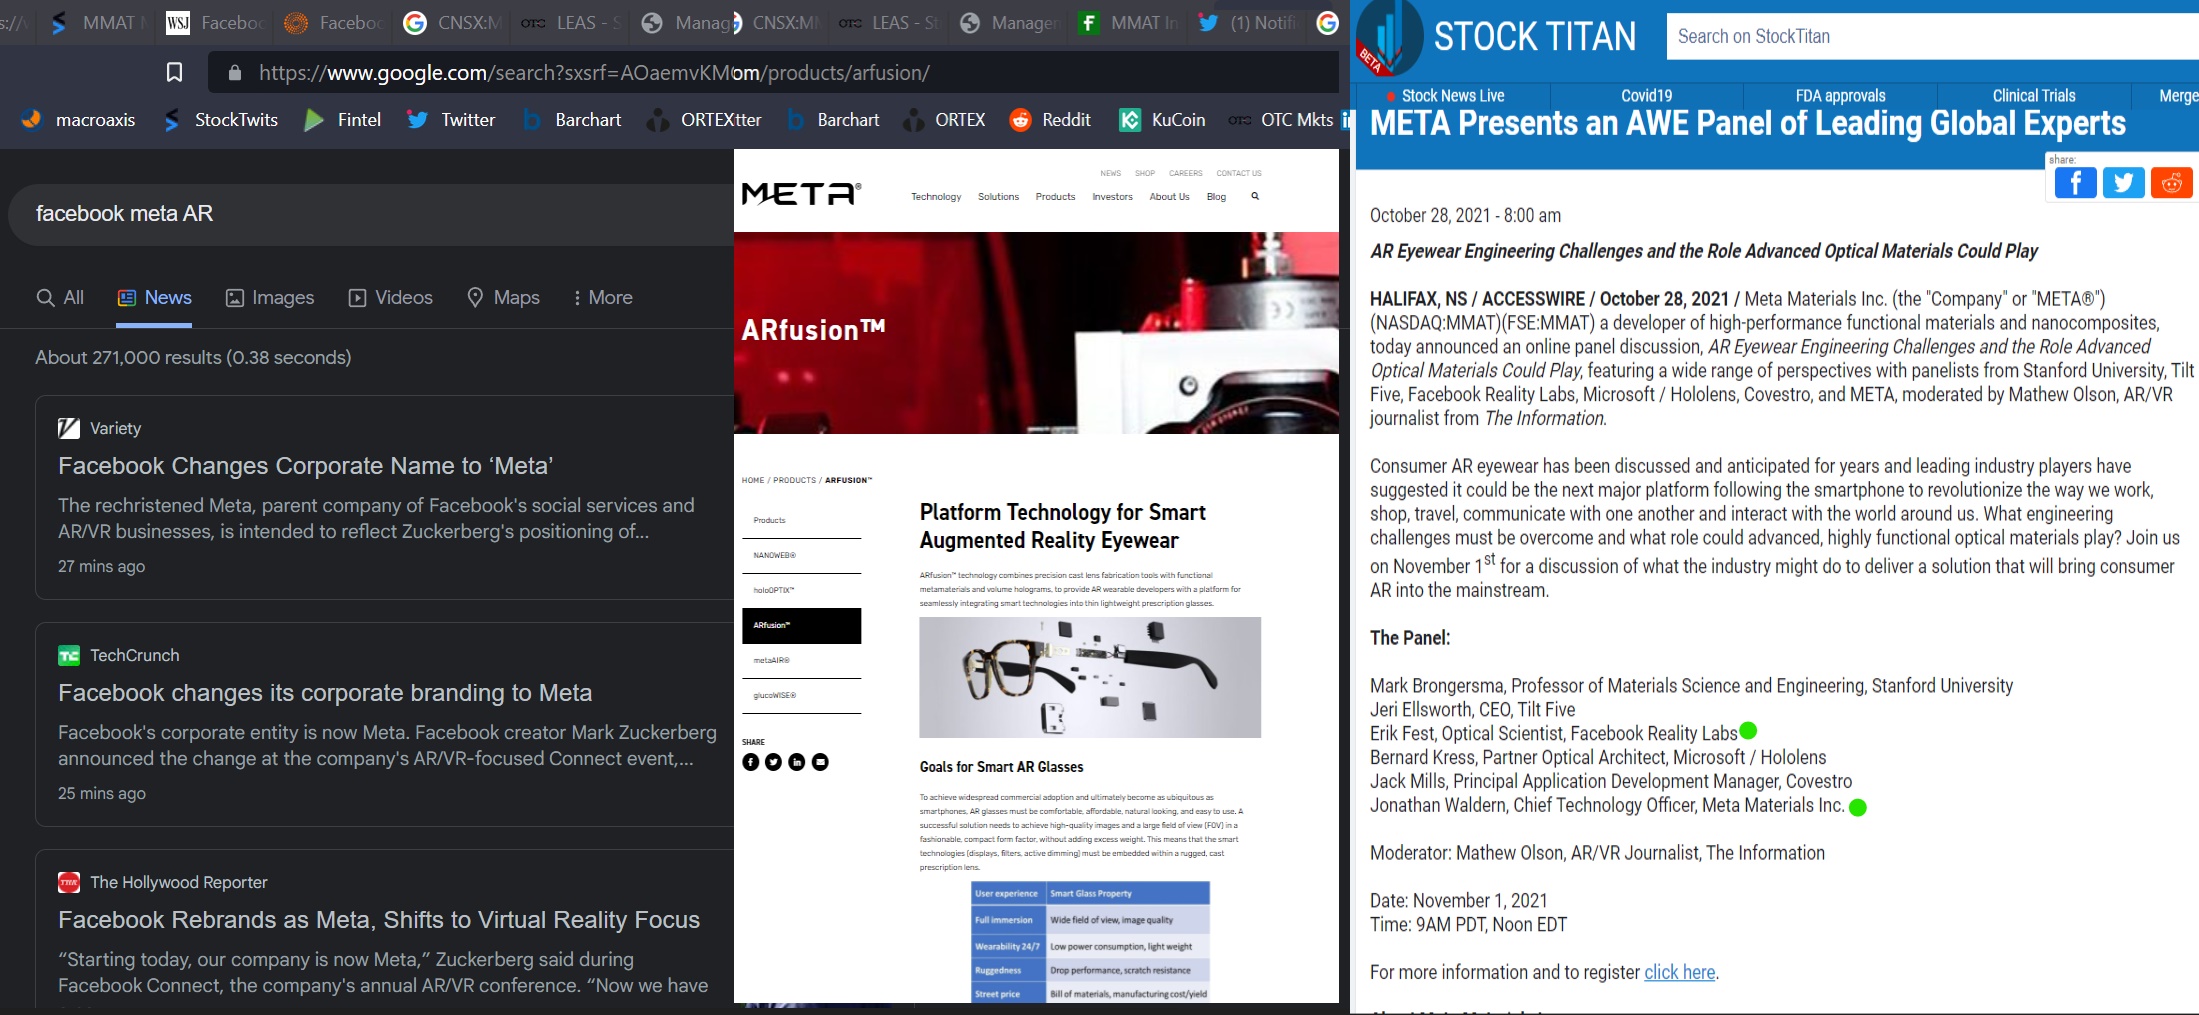
Task: Share META page via email round icon
Action: (820, 762)
